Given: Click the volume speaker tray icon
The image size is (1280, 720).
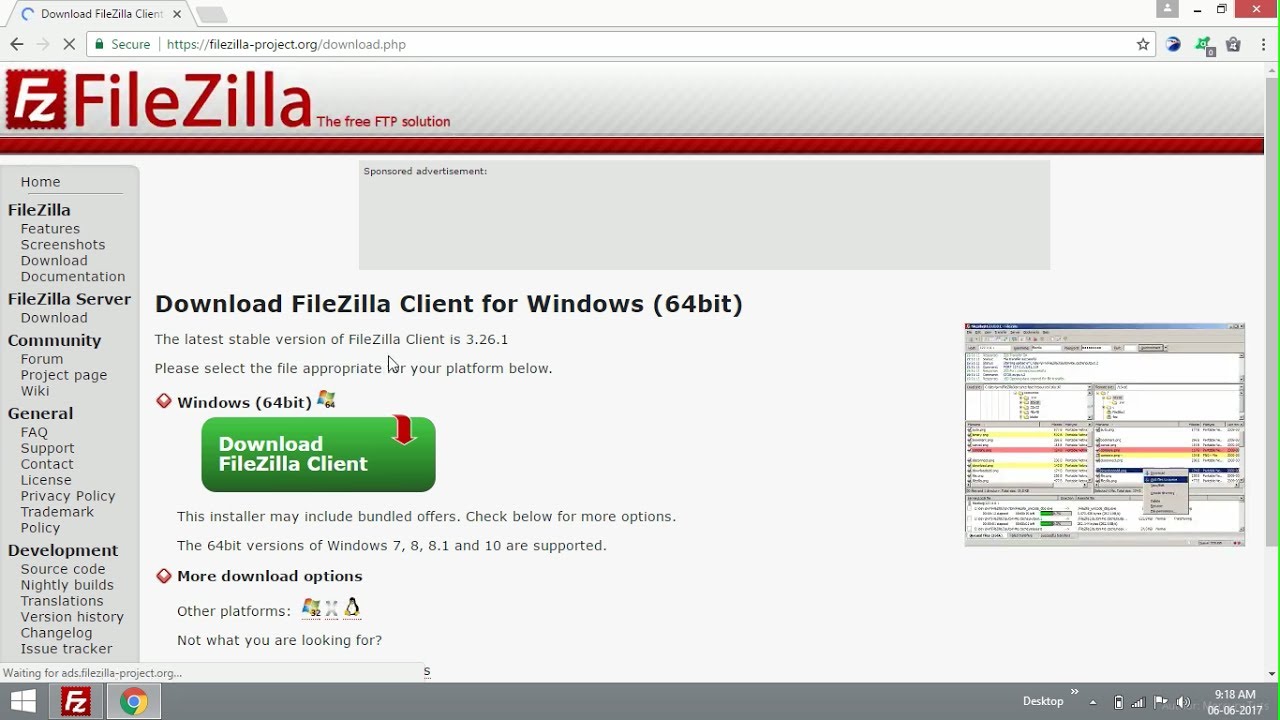Looking at the screenshot, I should pyautogui.click(x=1184, y=702).
